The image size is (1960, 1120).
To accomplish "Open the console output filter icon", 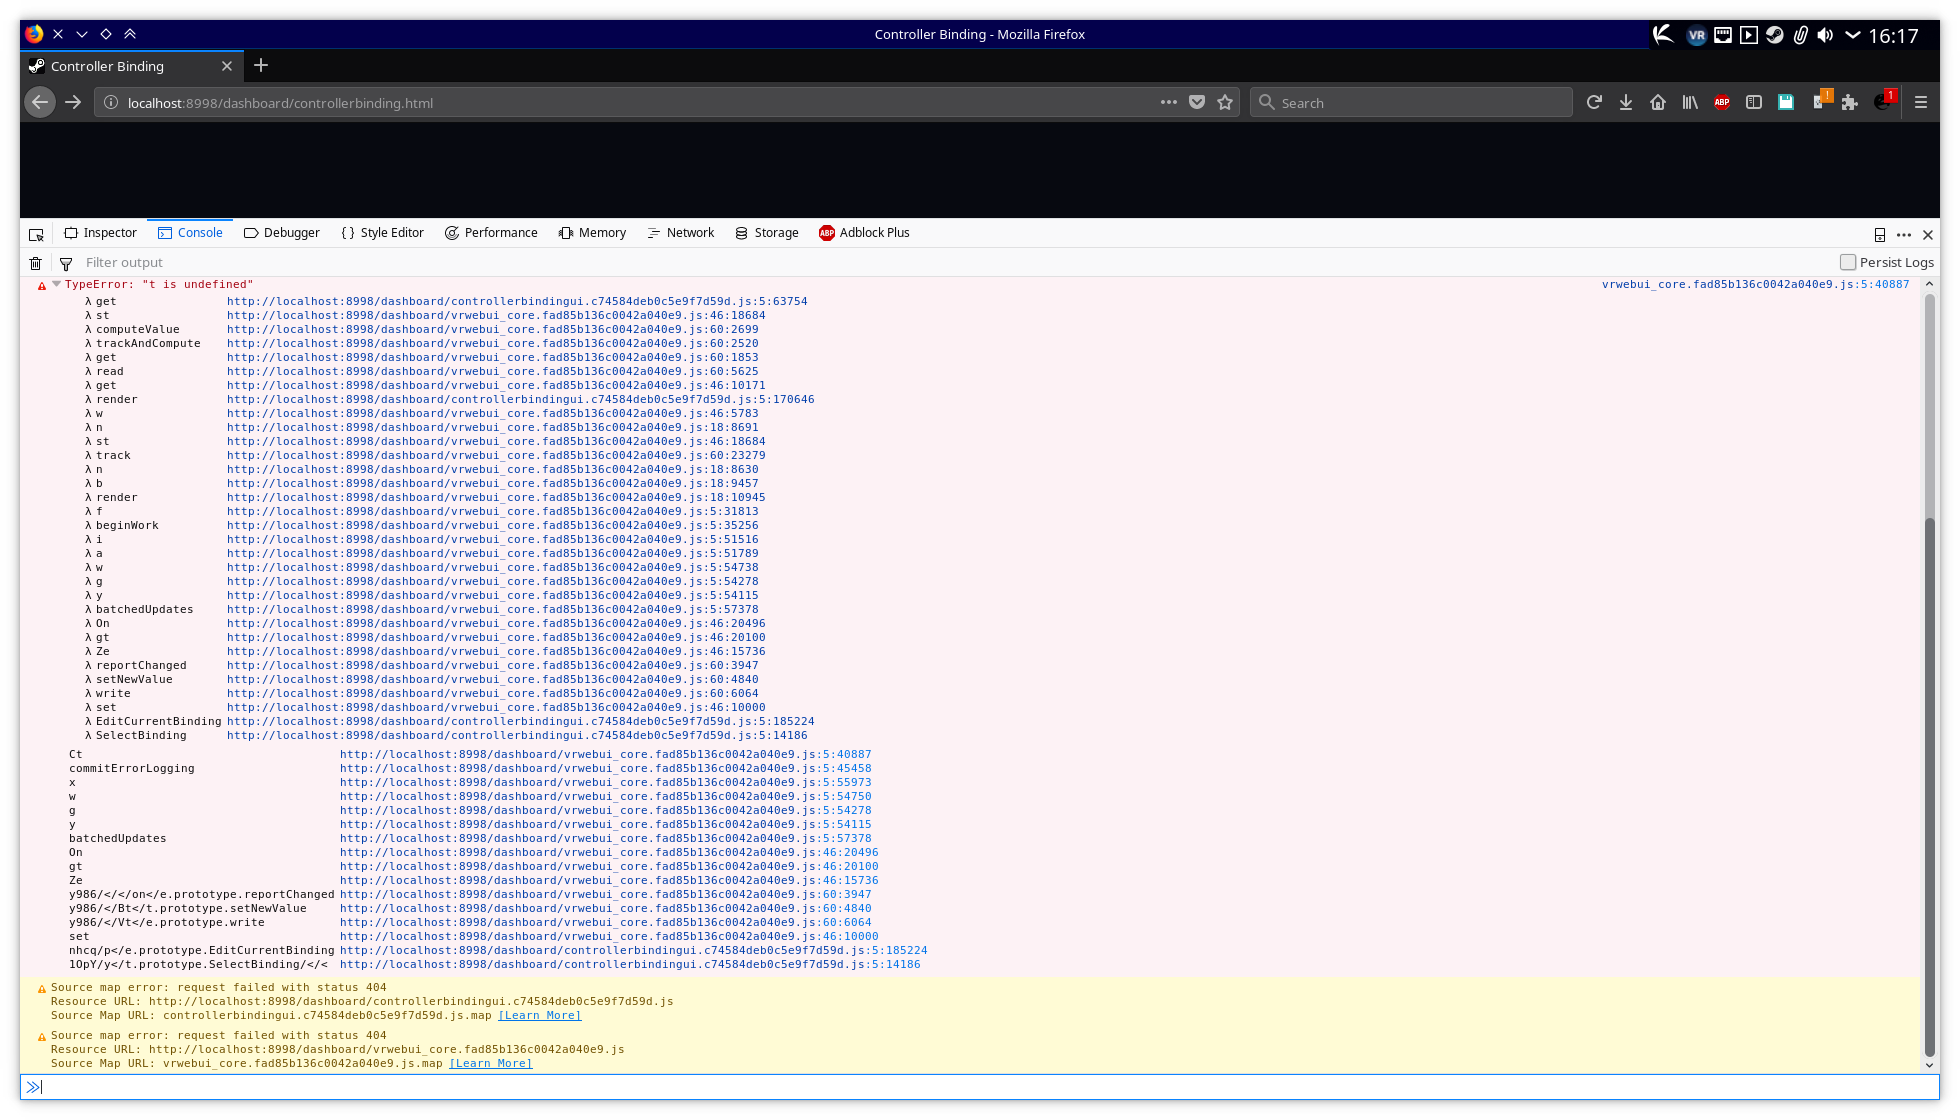I will click(66, 263).
